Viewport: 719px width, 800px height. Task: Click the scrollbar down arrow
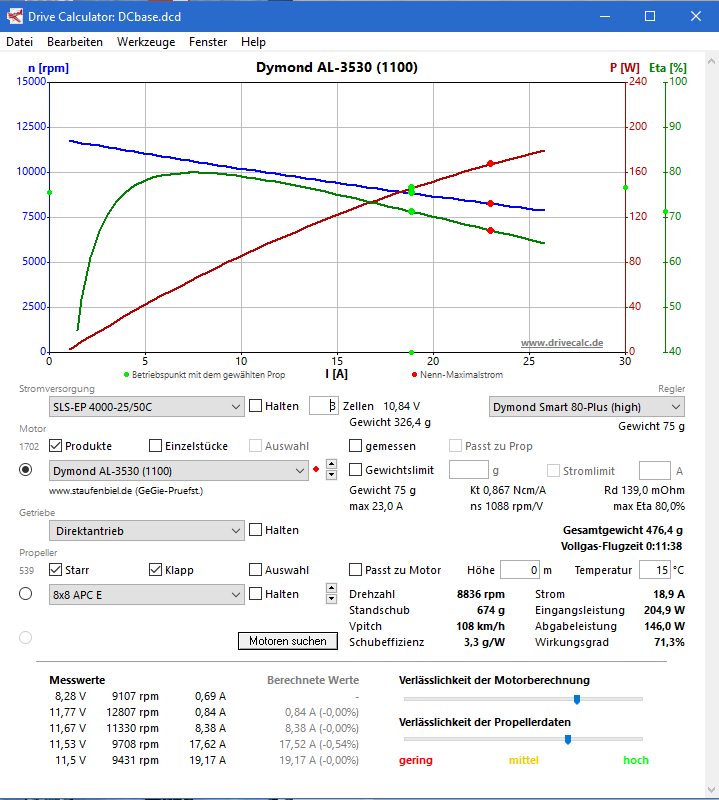(712, 790)
